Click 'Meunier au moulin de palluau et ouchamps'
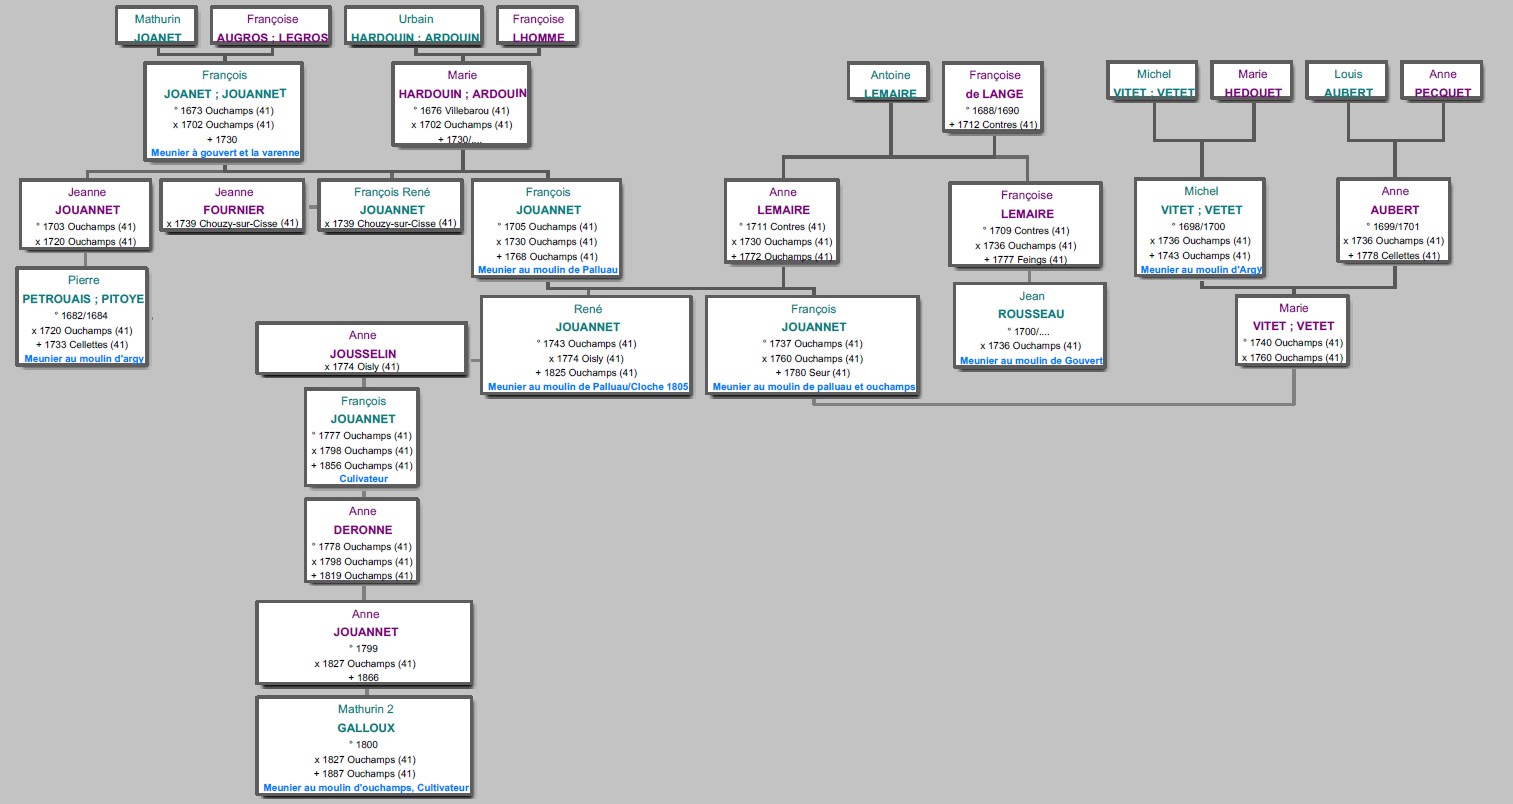The image size is (1513, 804). click(813, 387)
